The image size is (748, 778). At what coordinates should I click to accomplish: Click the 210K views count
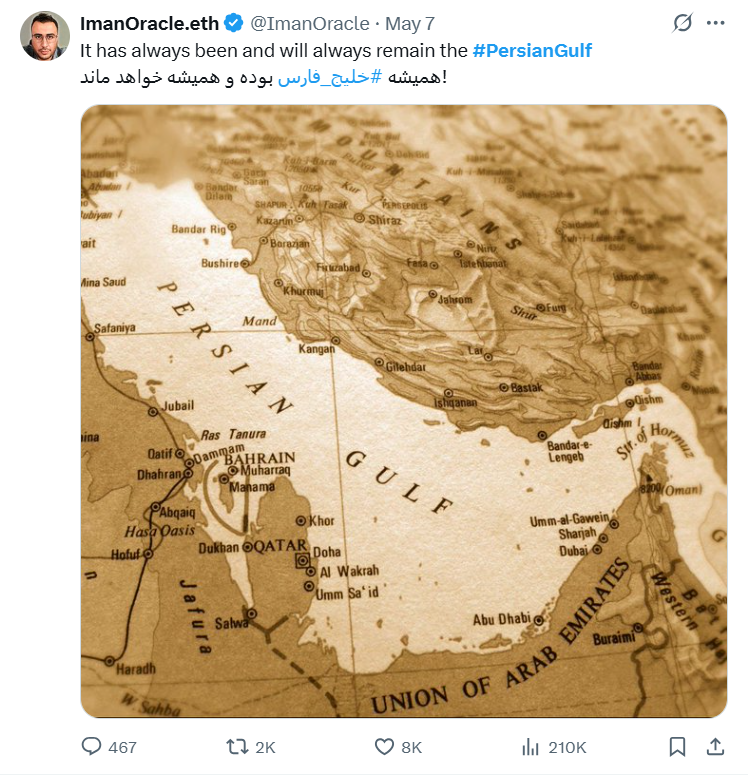(567, 747)
